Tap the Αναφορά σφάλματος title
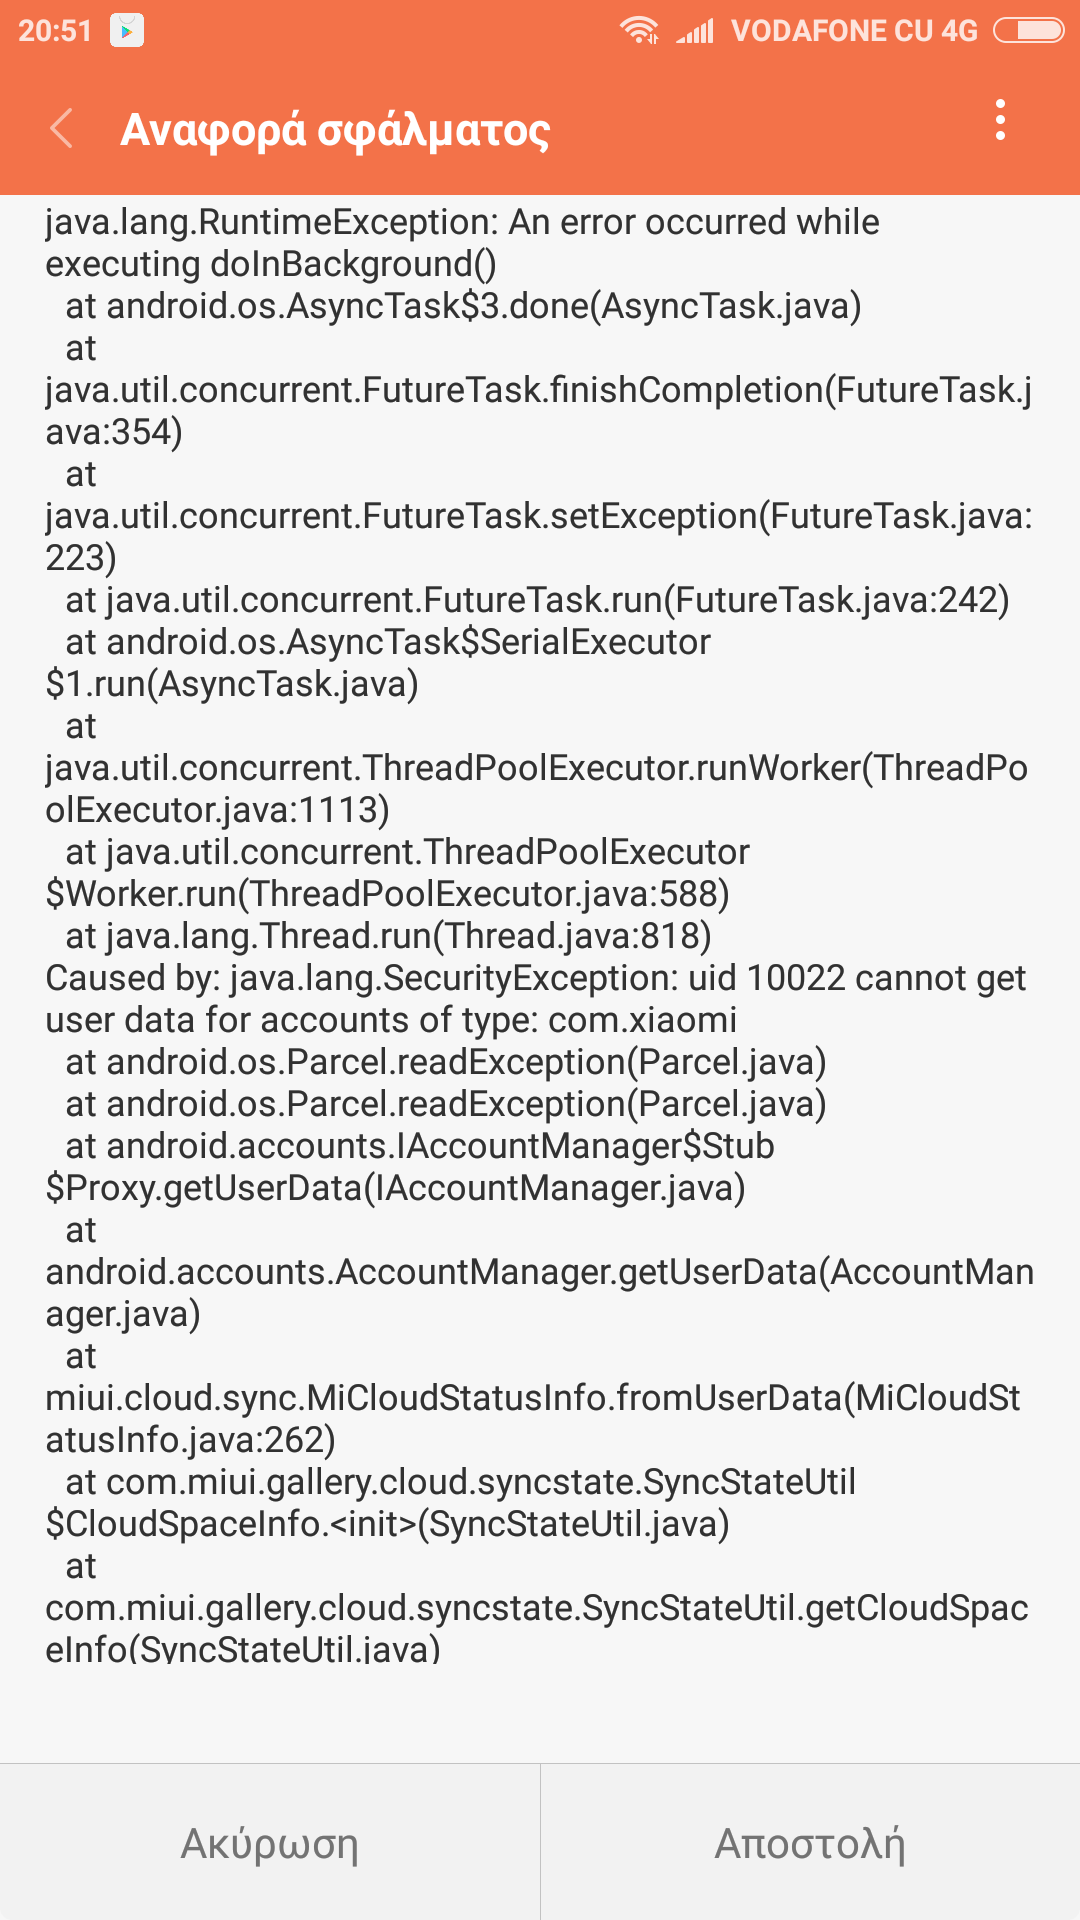This screenshot has height=1920, width=1080. 335,130
